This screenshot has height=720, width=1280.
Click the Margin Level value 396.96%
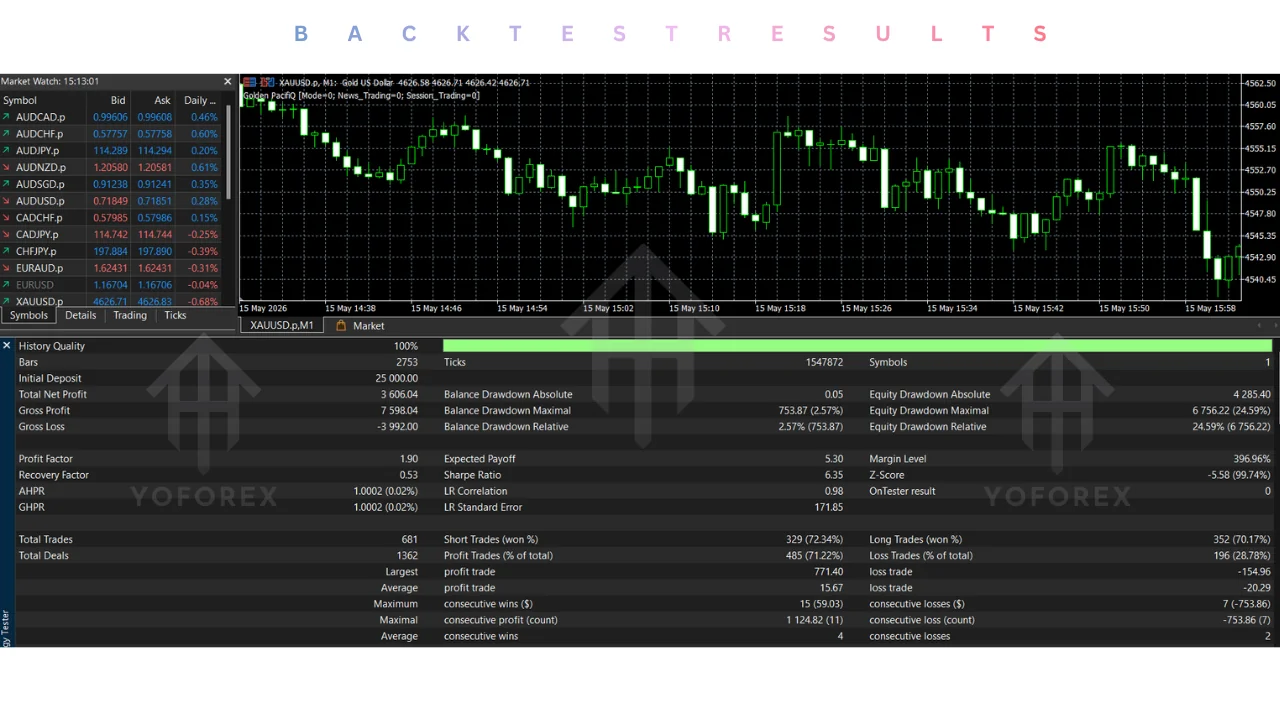1253,459
